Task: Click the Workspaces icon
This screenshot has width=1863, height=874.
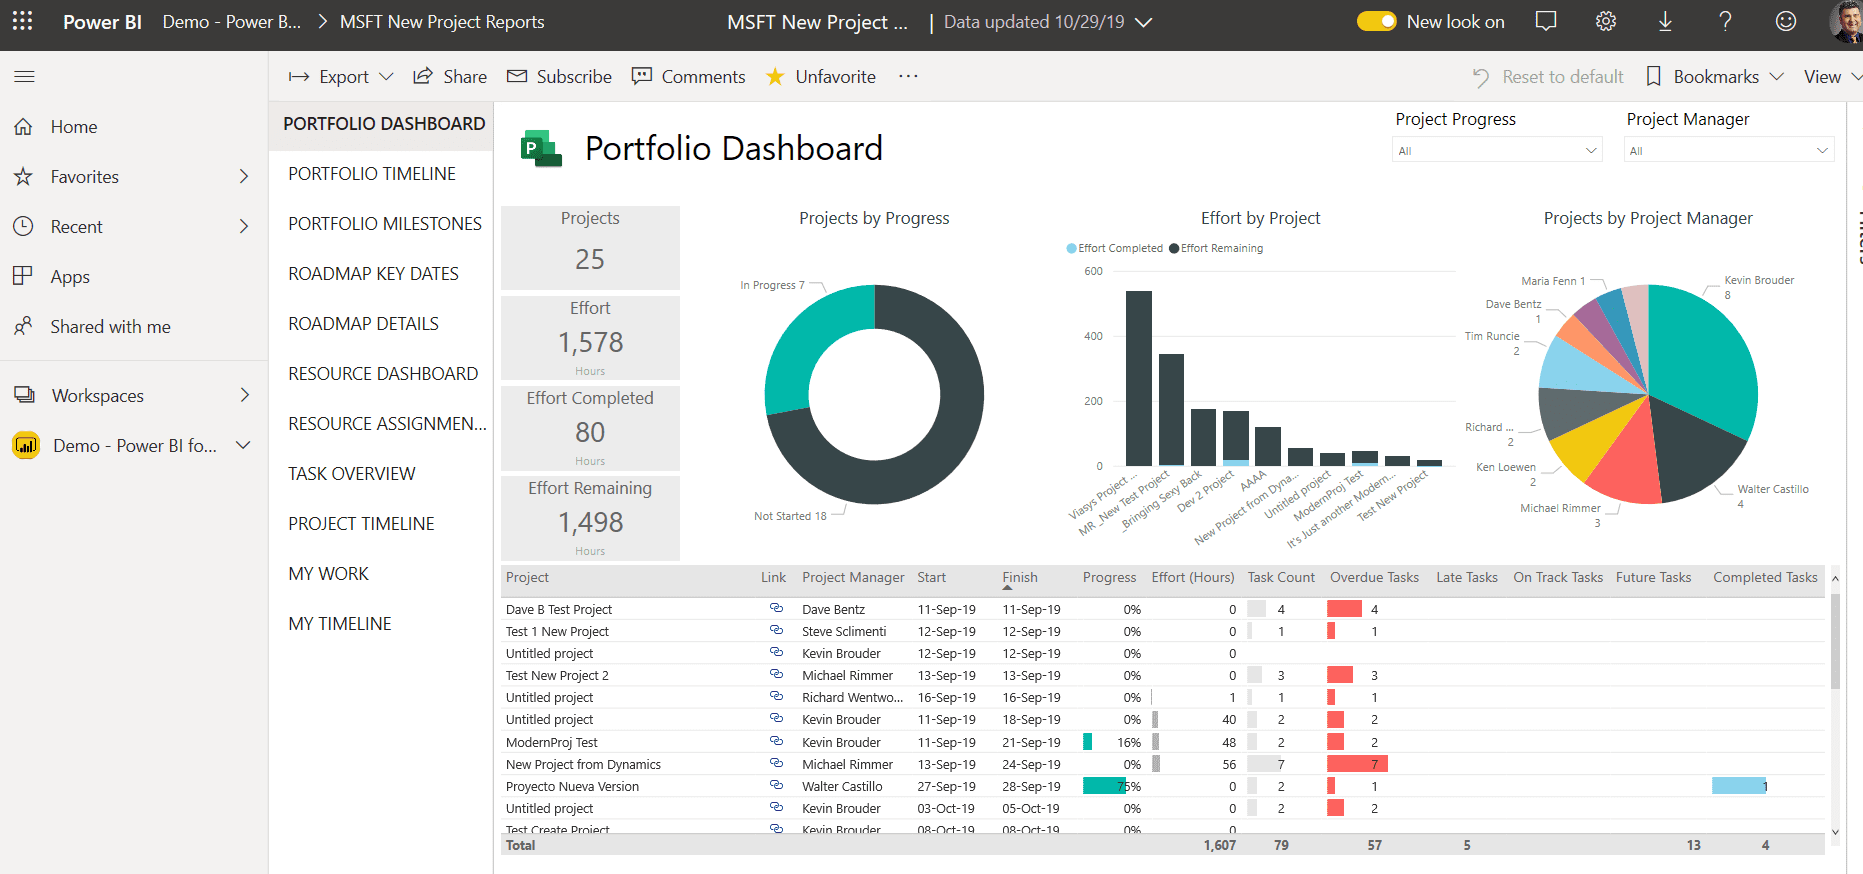Action: click(24, 395)
